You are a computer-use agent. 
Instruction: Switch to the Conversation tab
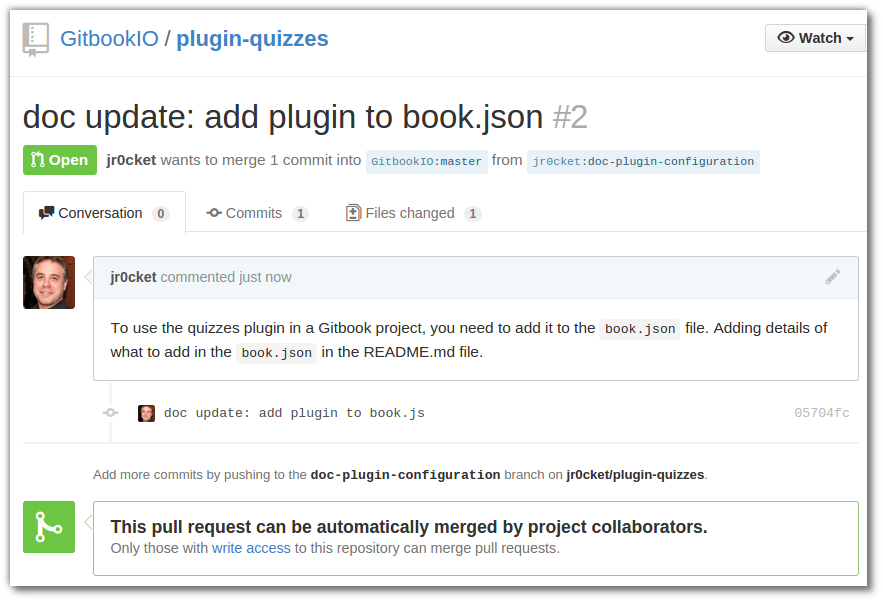(104, 213)
